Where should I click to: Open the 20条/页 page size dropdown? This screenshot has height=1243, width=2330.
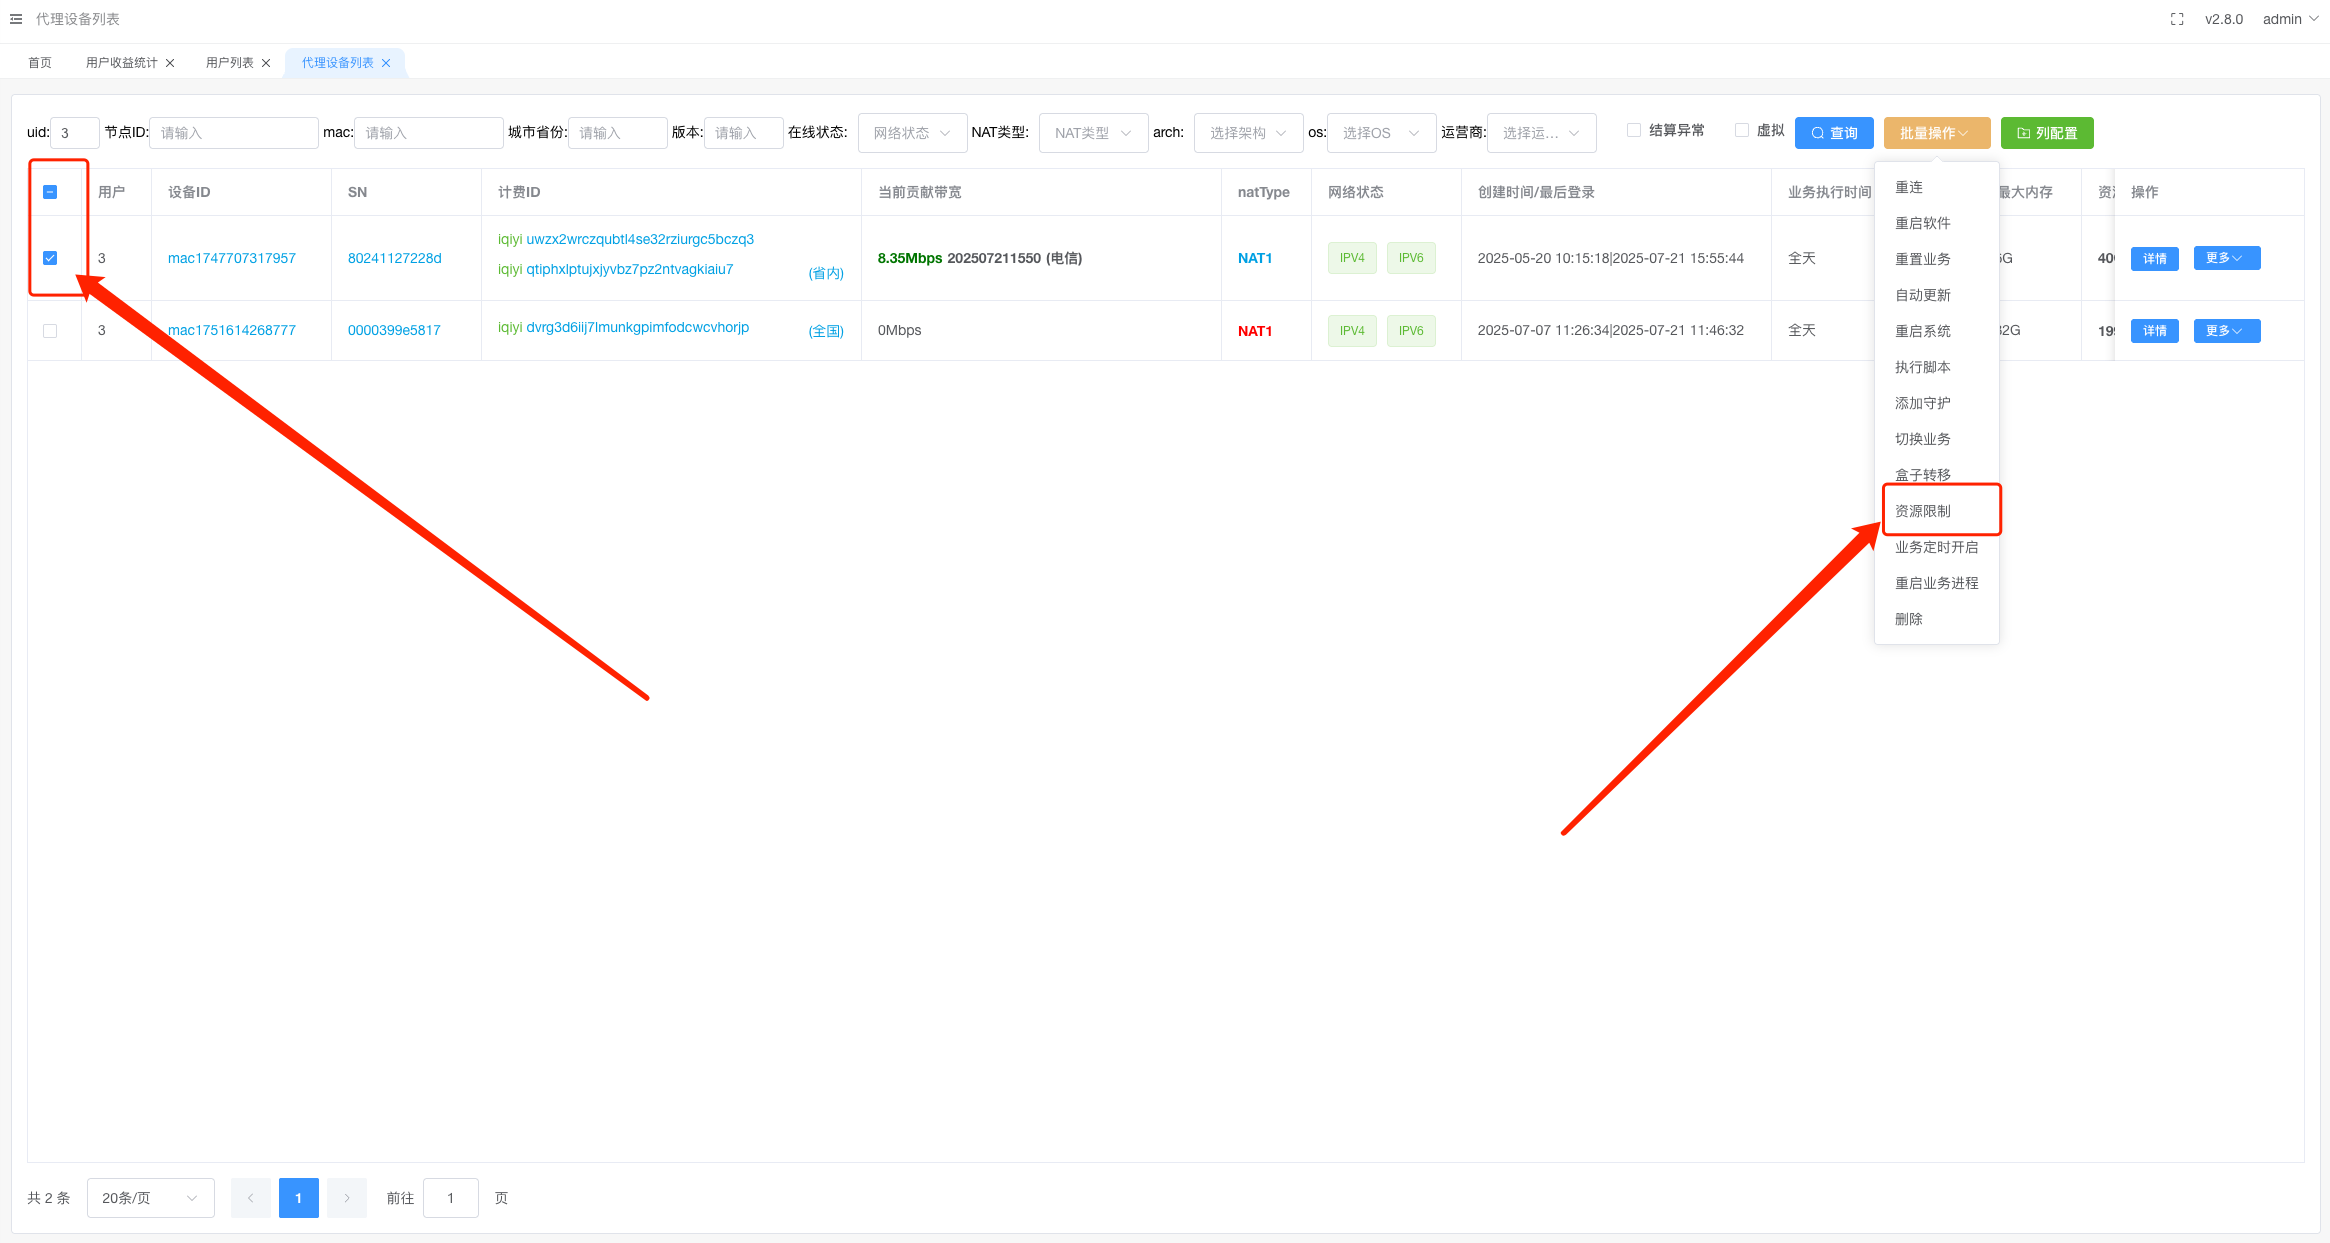[150, 1198]
